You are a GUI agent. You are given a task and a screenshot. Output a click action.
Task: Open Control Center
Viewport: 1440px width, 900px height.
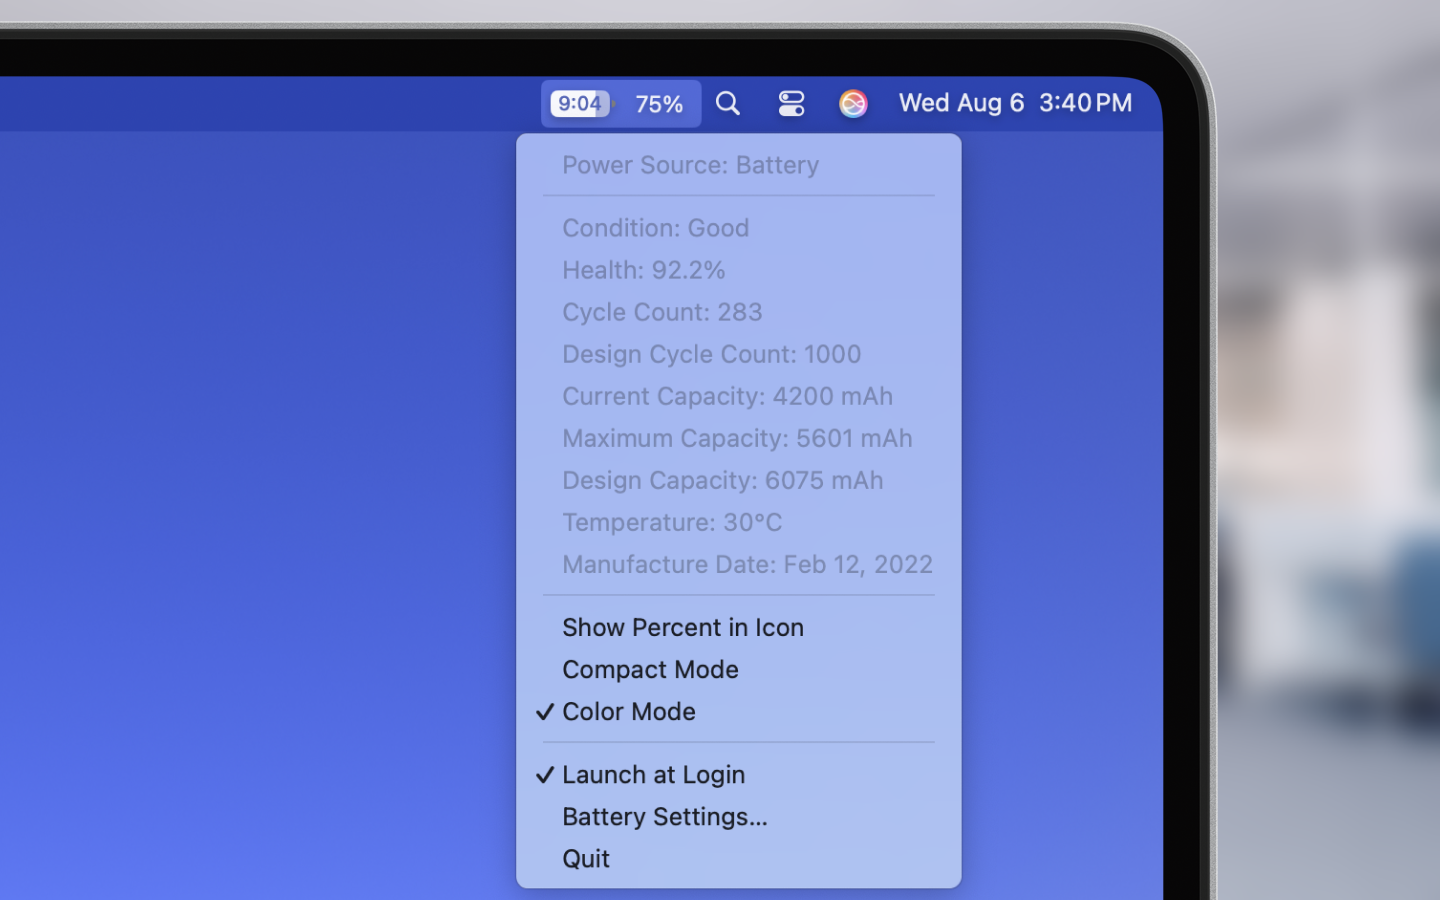point(791,103)
